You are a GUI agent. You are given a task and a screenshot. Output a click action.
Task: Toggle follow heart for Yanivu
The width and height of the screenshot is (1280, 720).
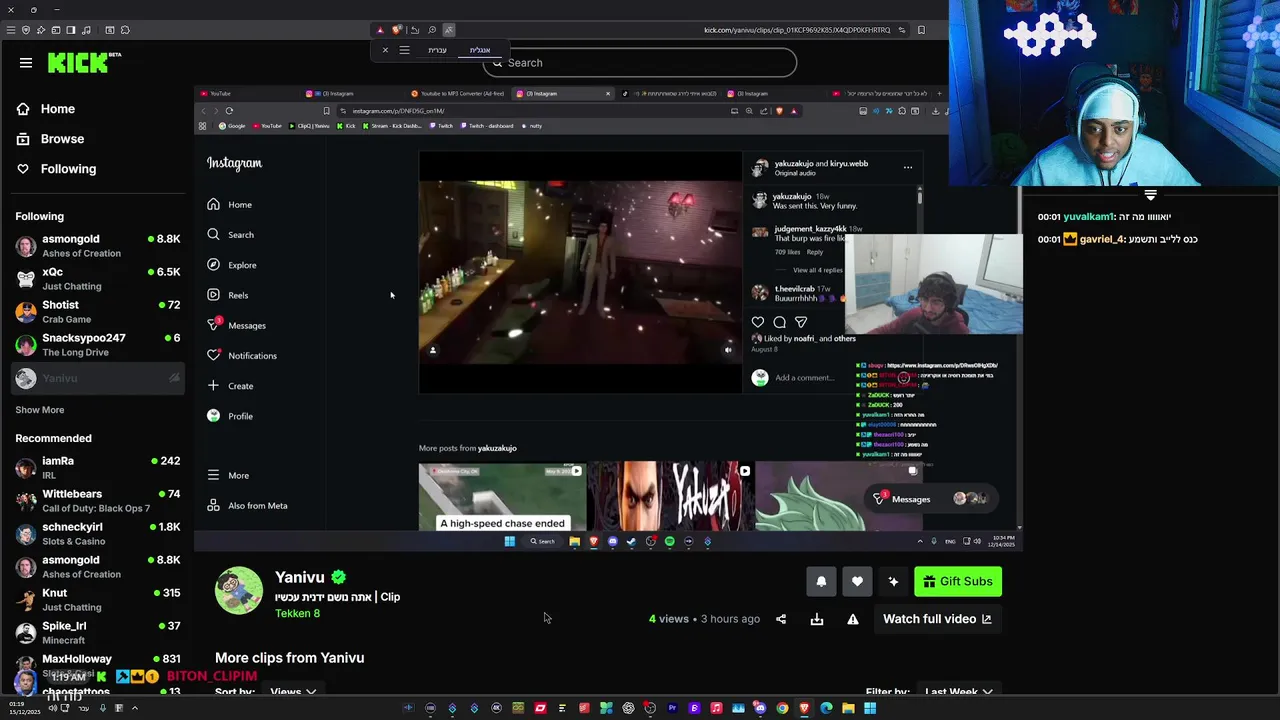tap(857, 582)
